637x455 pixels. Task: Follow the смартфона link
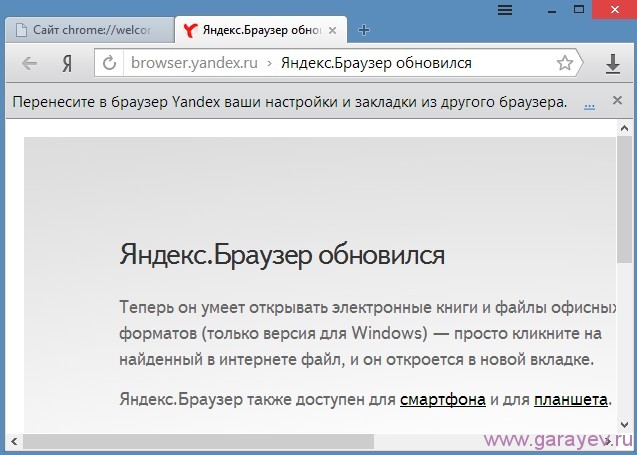443,400
